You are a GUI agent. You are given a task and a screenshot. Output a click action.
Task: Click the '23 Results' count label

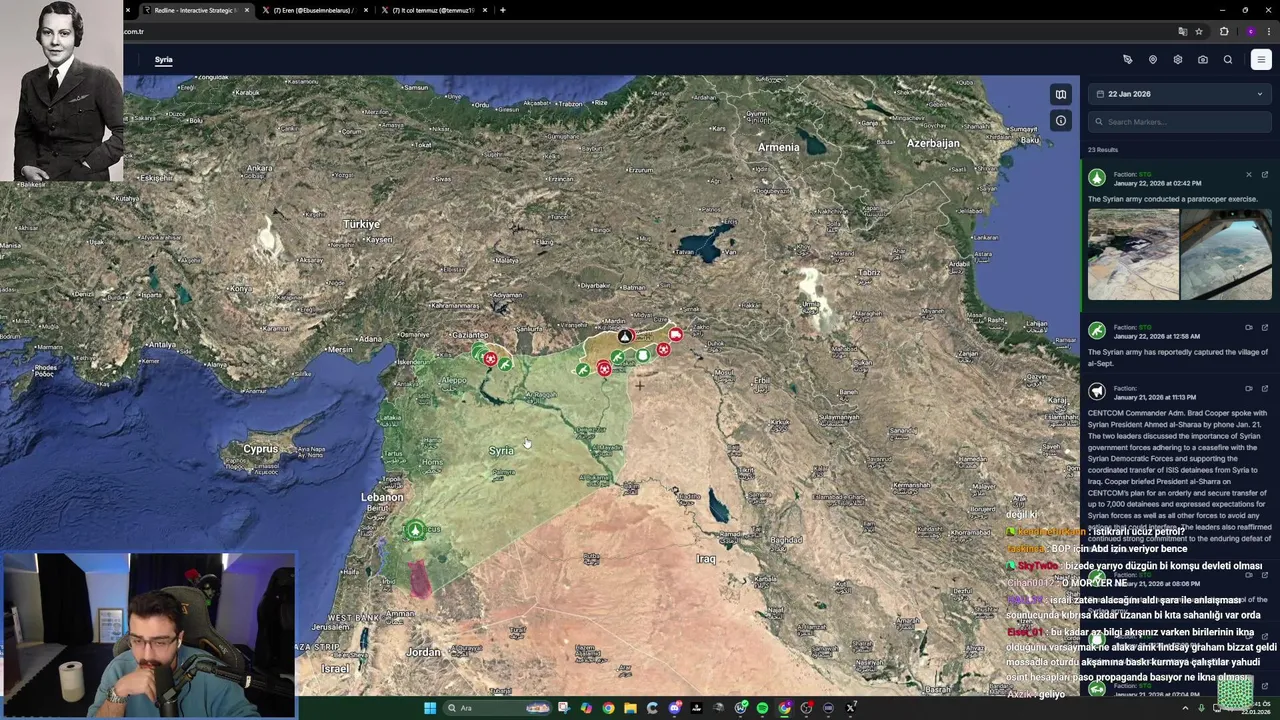(x=1103, y=150)
